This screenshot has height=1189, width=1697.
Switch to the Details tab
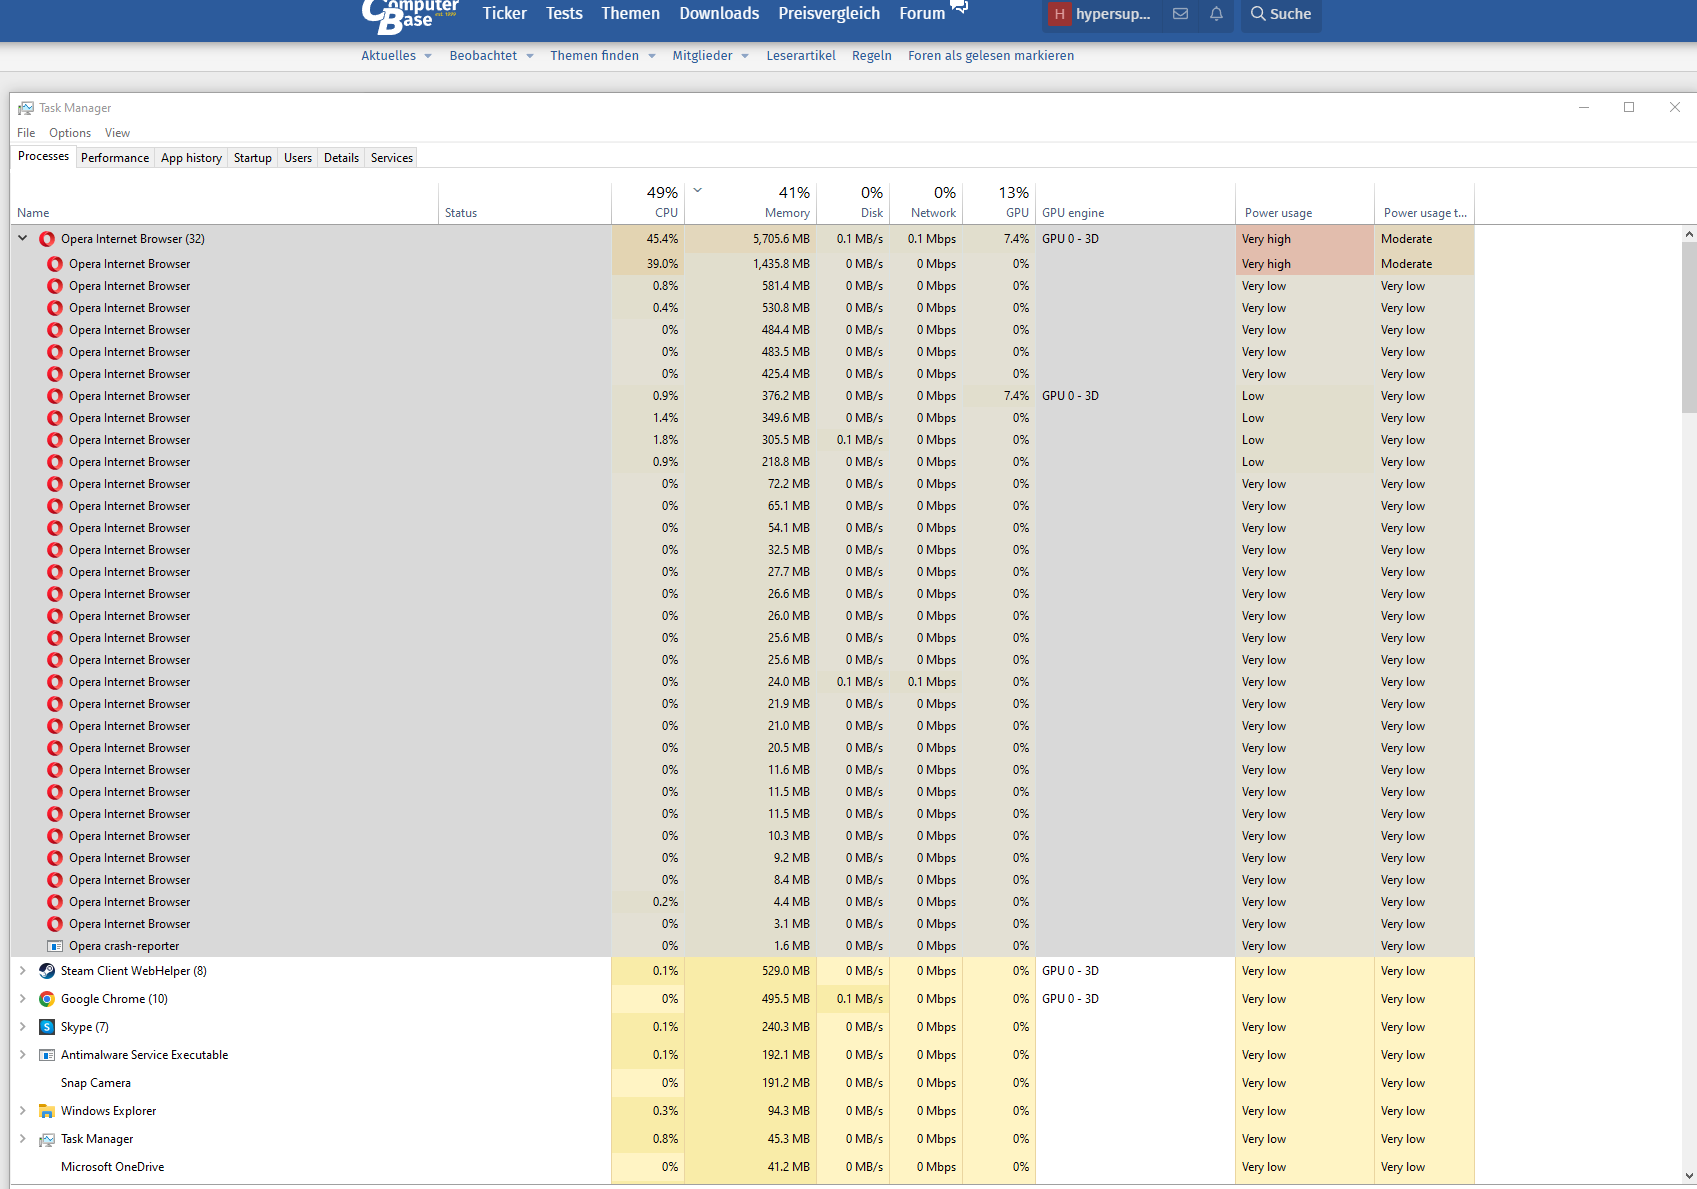[x=341, y=158]
